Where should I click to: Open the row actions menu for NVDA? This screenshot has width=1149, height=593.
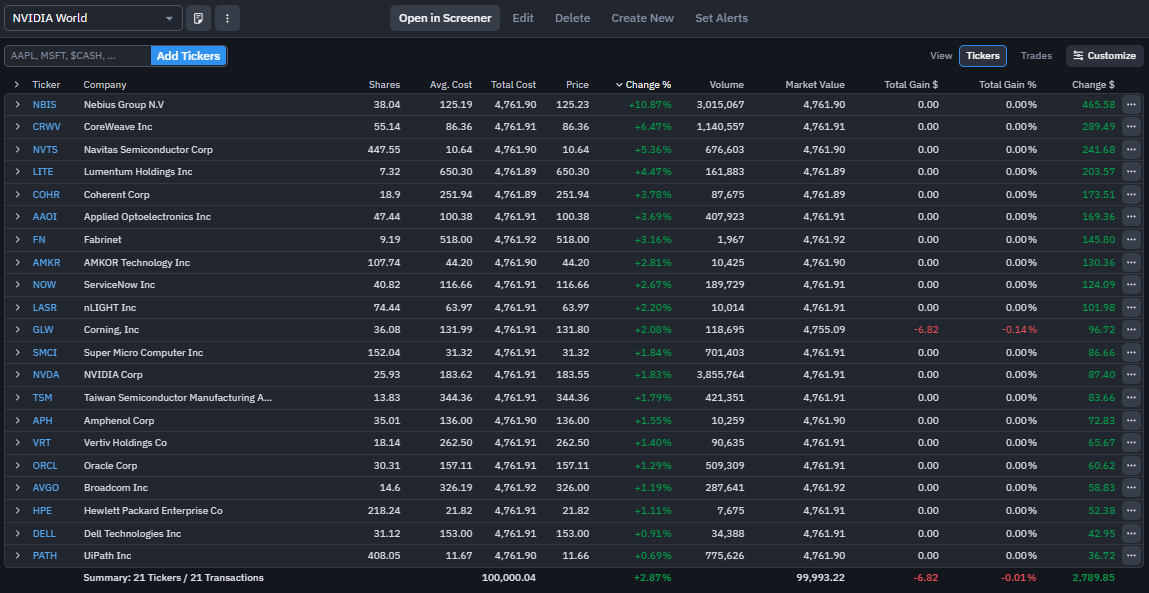1131,375
